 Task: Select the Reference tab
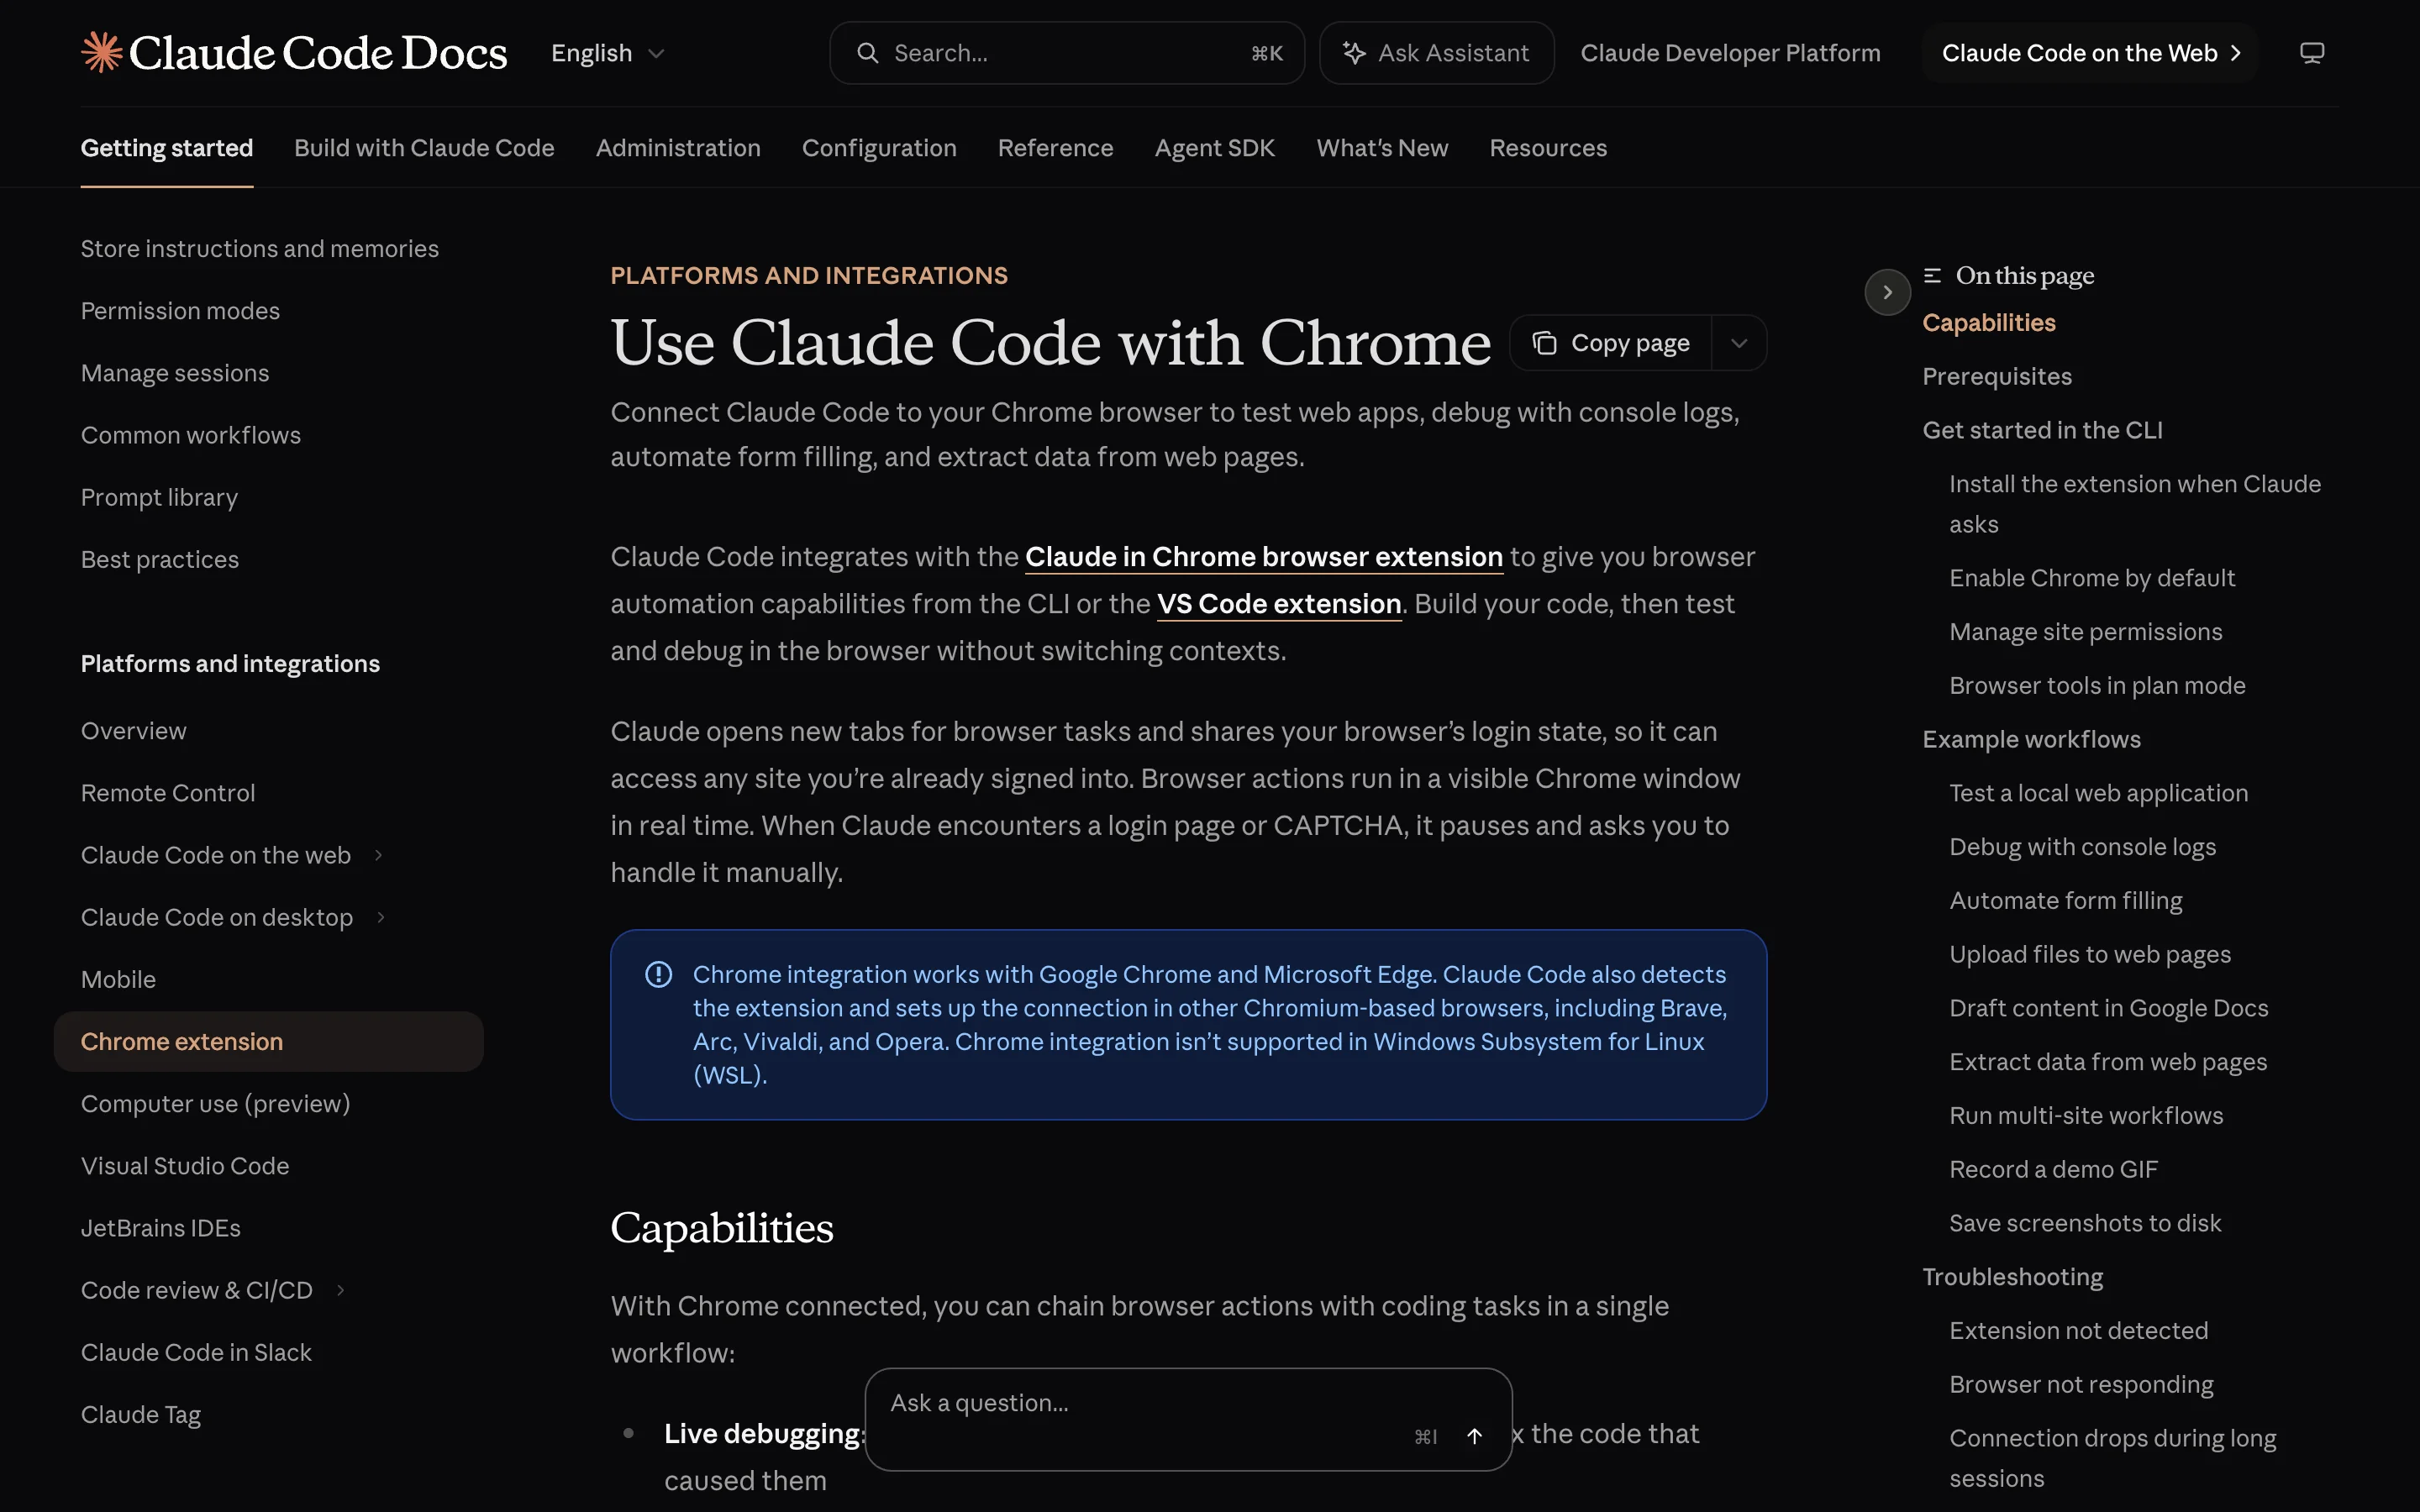pyautogui.click(x=1055, y=148)
